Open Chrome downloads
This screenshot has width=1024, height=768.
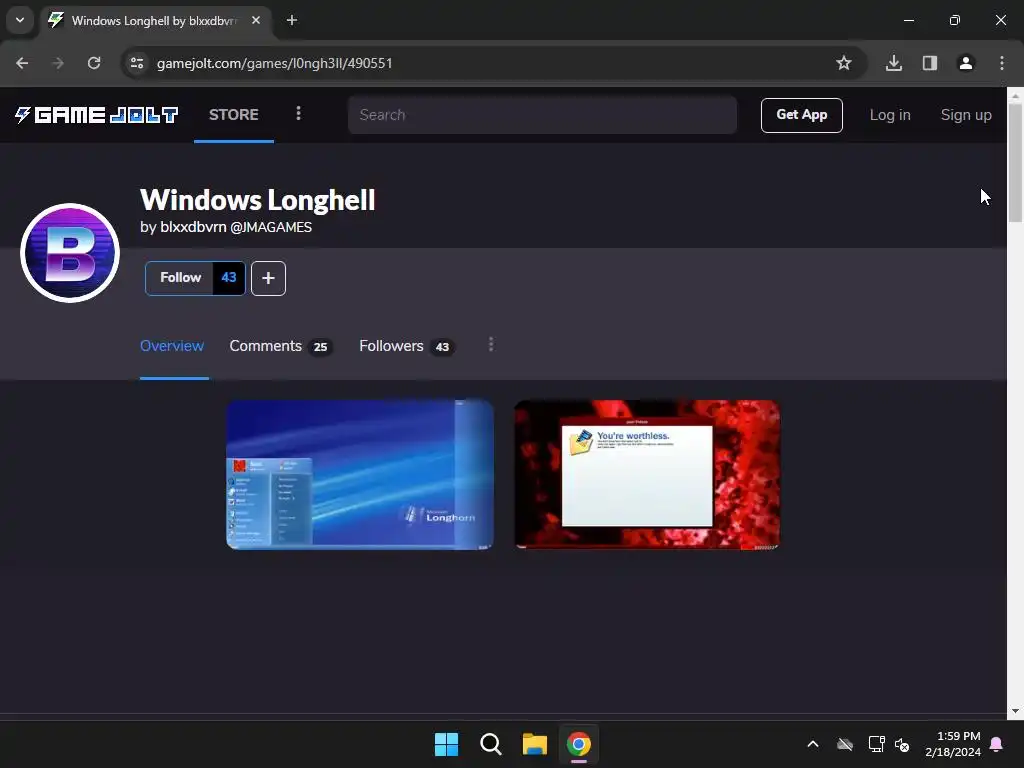(x=894, y=63)
